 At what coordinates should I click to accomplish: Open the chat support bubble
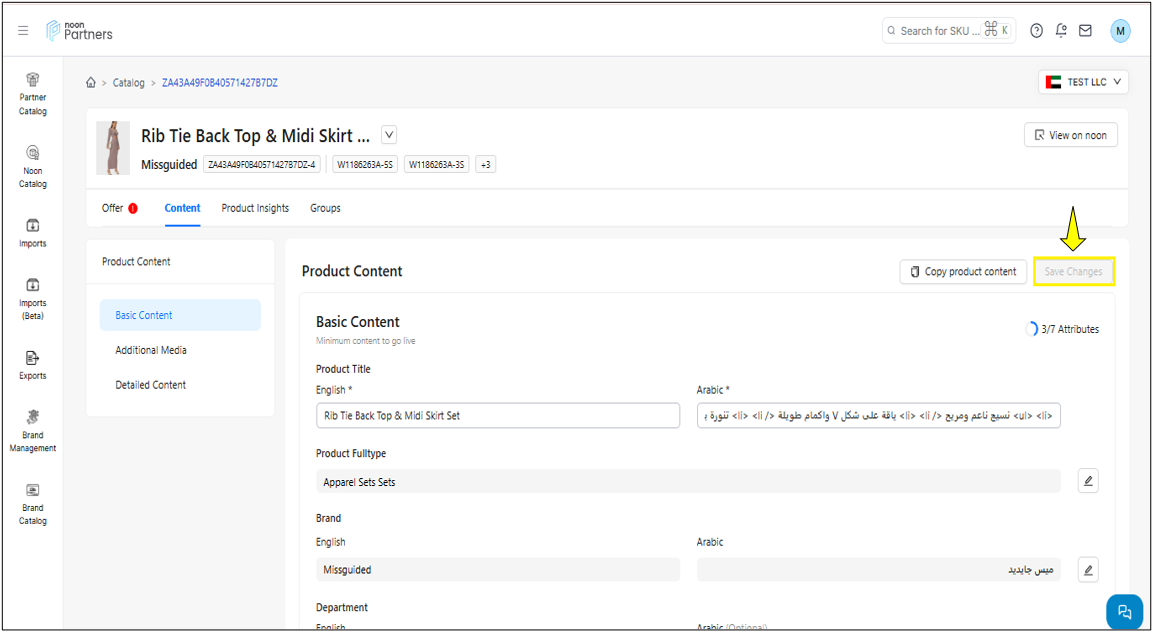(1124, 612)
